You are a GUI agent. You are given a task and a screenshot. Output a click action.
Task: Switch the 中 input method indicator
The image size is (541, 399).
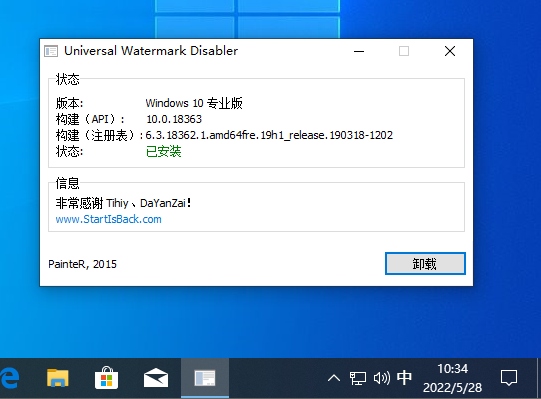coord(404,378)
